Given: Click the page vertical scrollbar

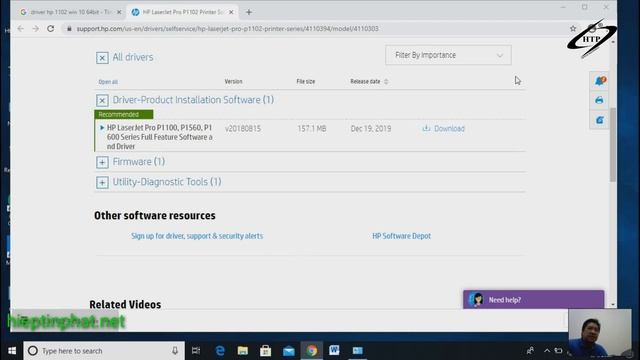Looking at the screenshot, I should tap(613, 145).
